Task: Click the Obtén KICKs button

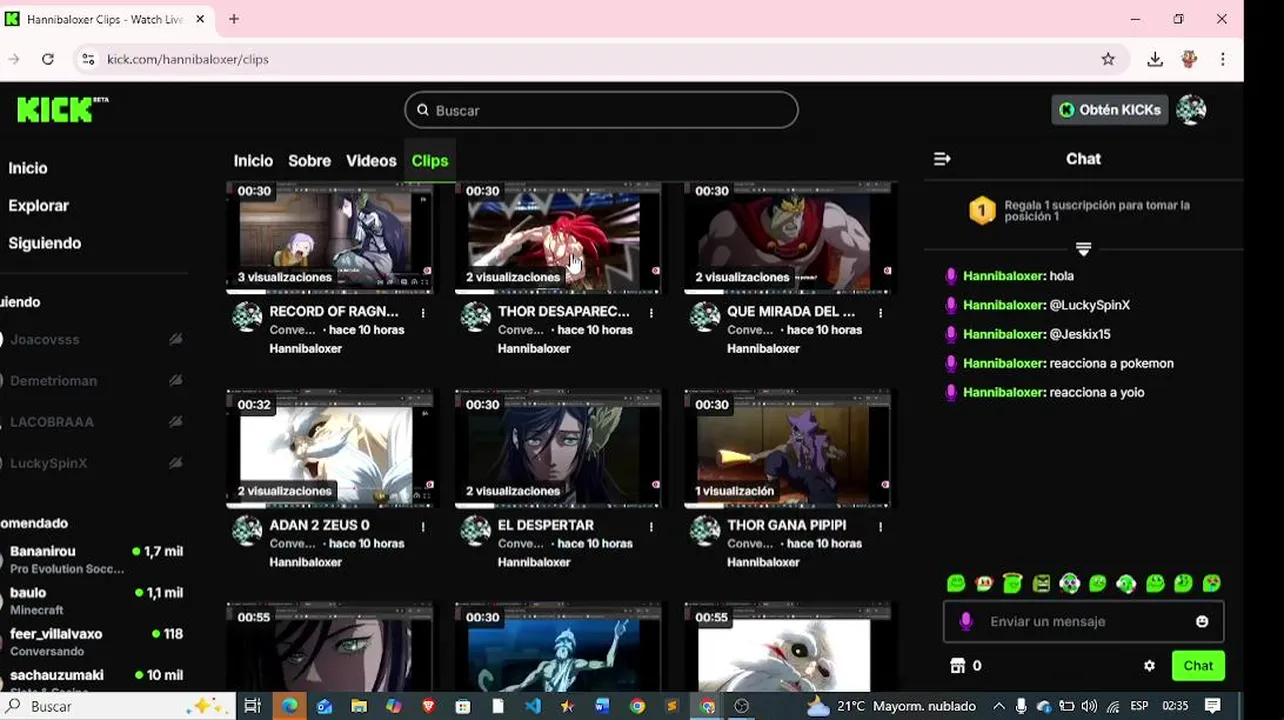Action: 1110,110
